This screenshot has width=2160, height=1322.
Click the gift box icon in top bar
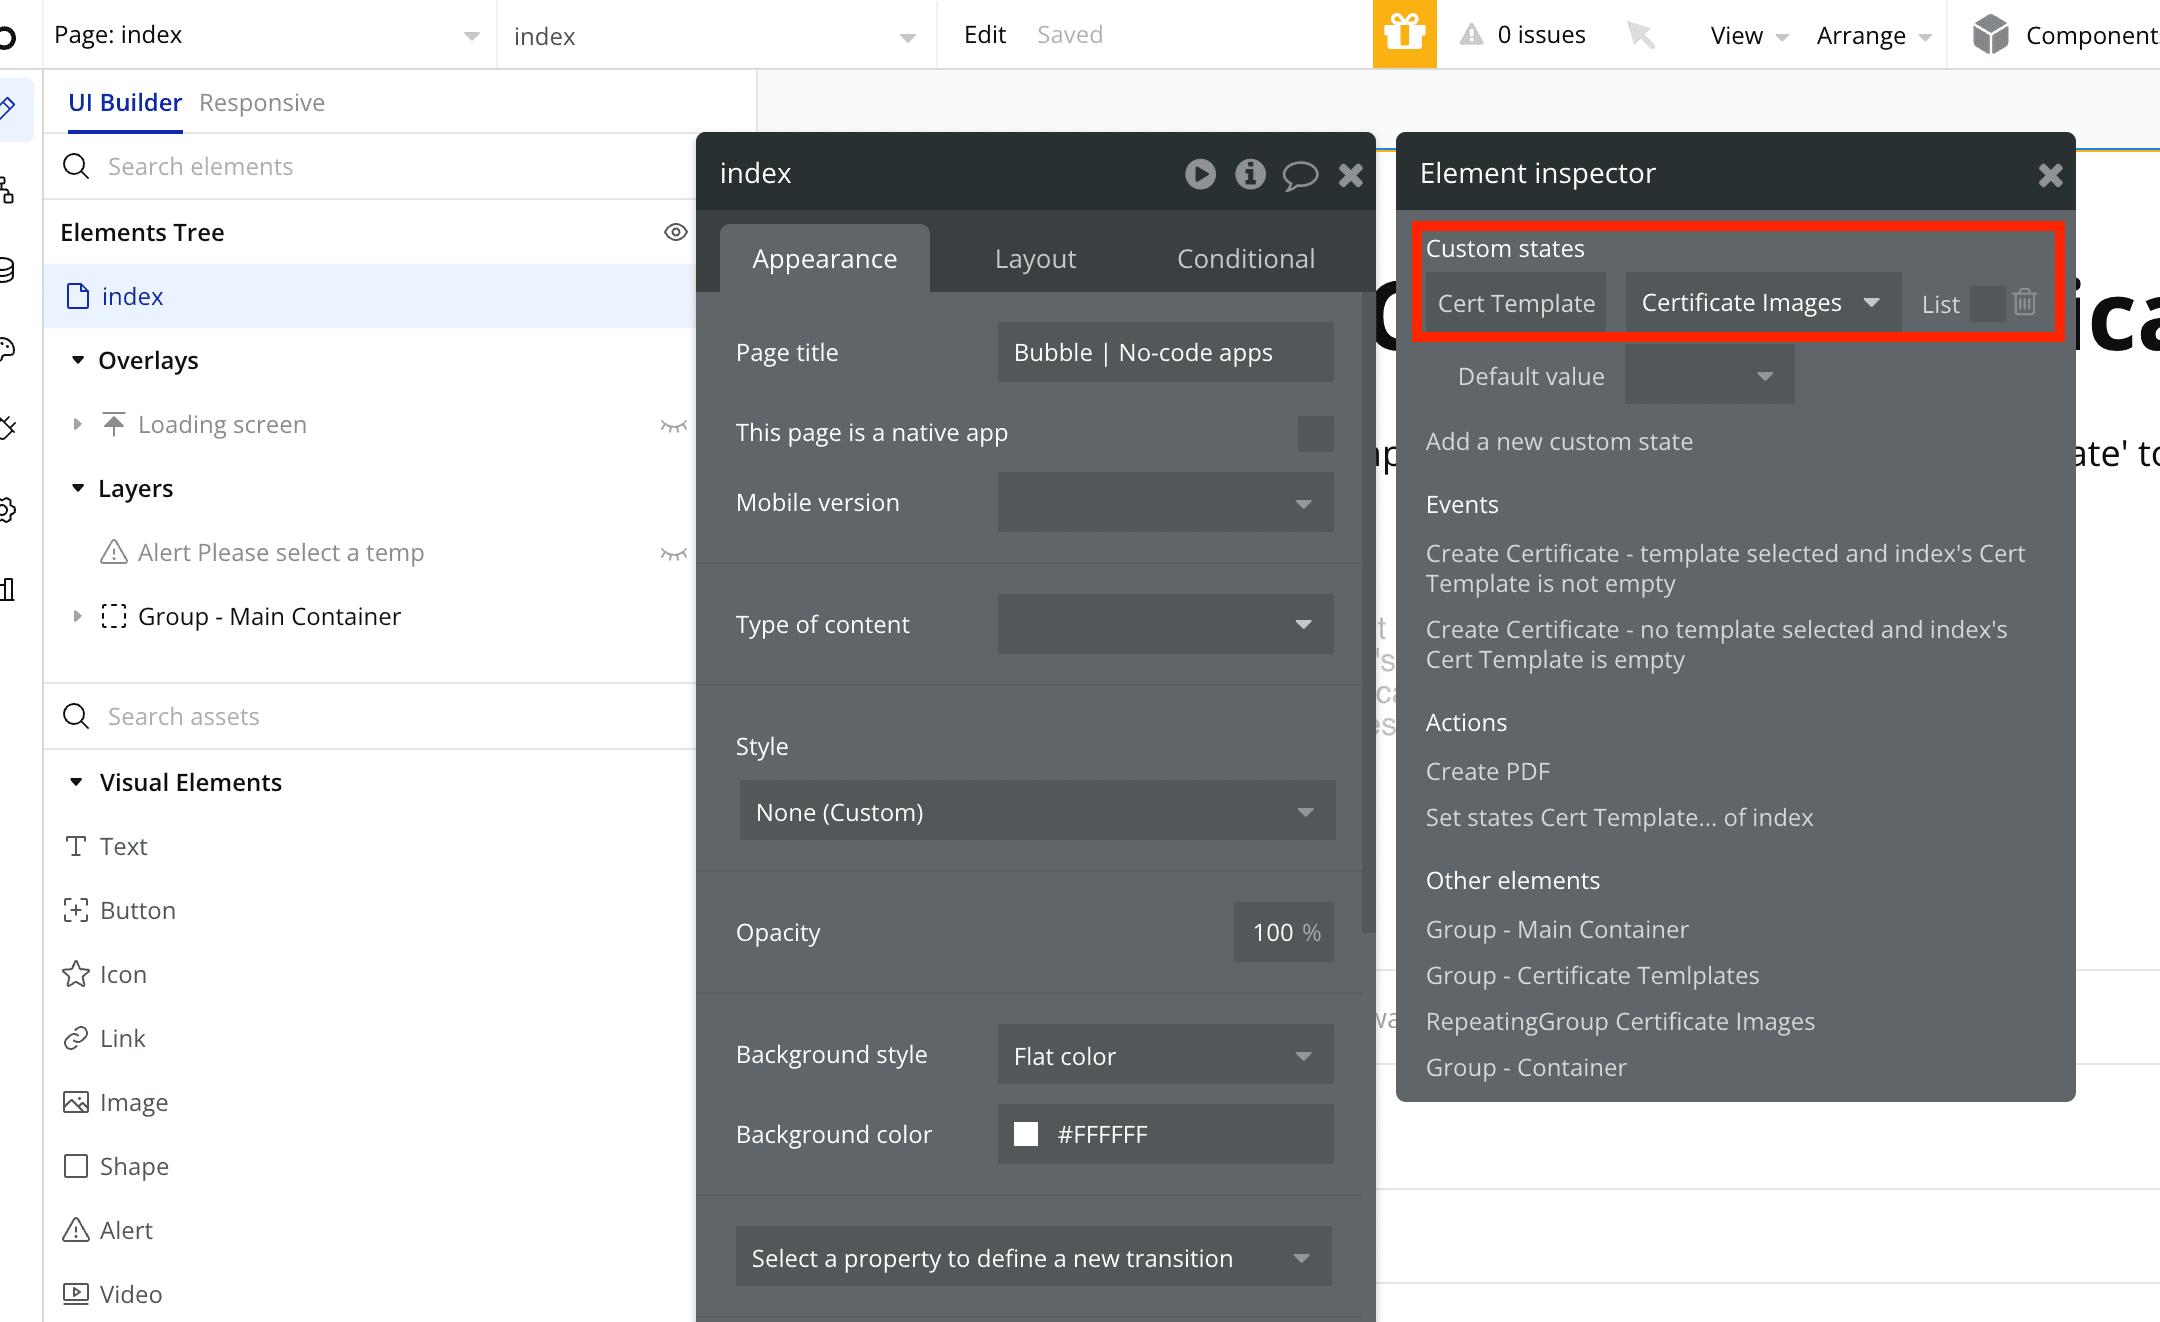(x=1404, y=34)
